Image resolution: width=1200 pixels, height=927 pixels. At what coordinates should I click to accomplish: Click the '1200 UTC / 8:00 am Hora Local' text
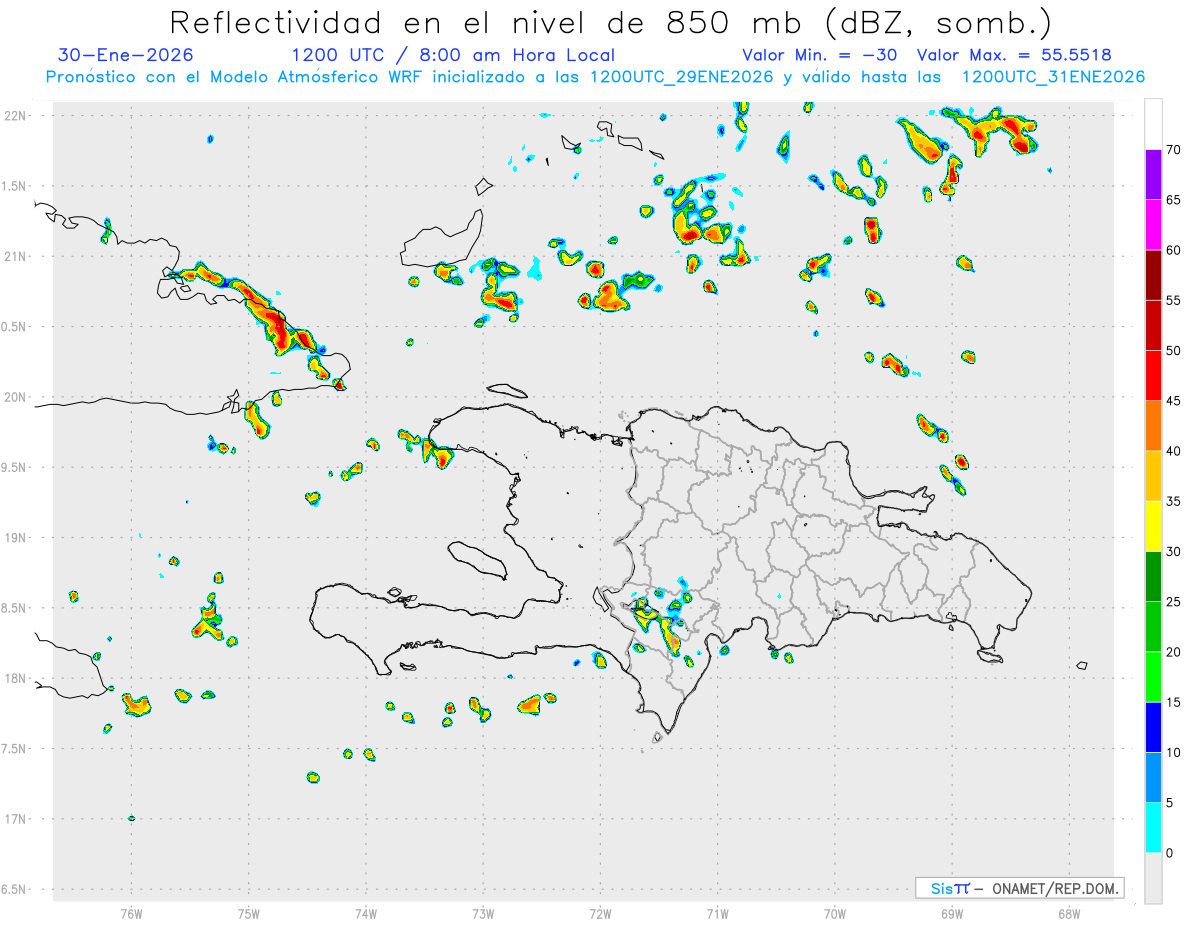453,55
